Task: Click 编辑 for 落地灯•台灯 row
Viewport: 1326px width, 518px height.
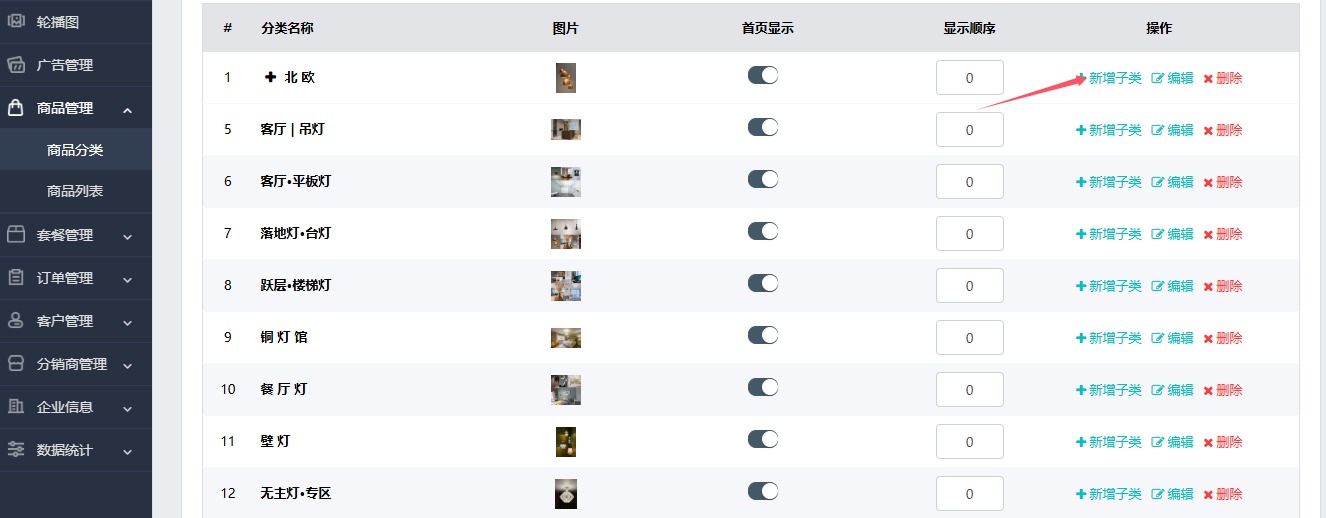Action: click(x=1173, y=234)
